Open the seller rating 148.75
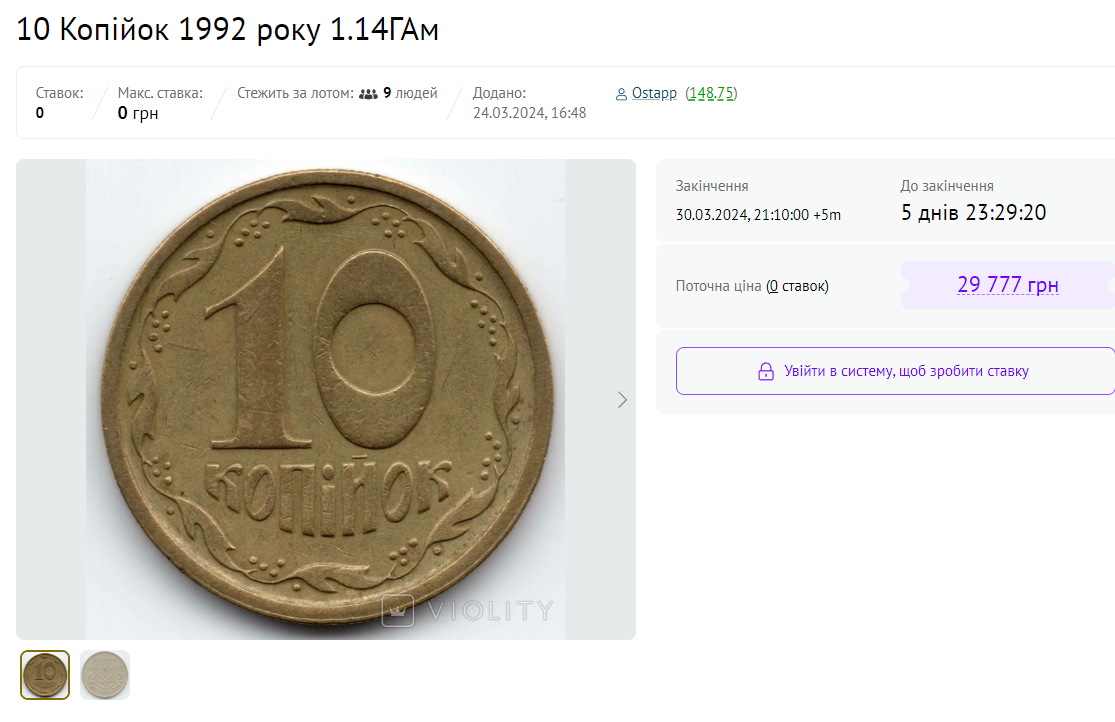 pyautogui.click(x=711, y=93)
